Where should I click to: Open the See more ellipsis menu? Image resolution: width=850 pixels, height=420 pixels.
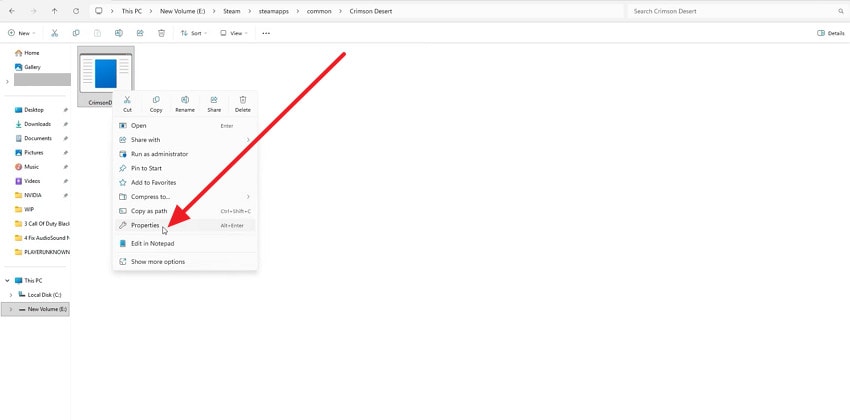coord(266,33)
